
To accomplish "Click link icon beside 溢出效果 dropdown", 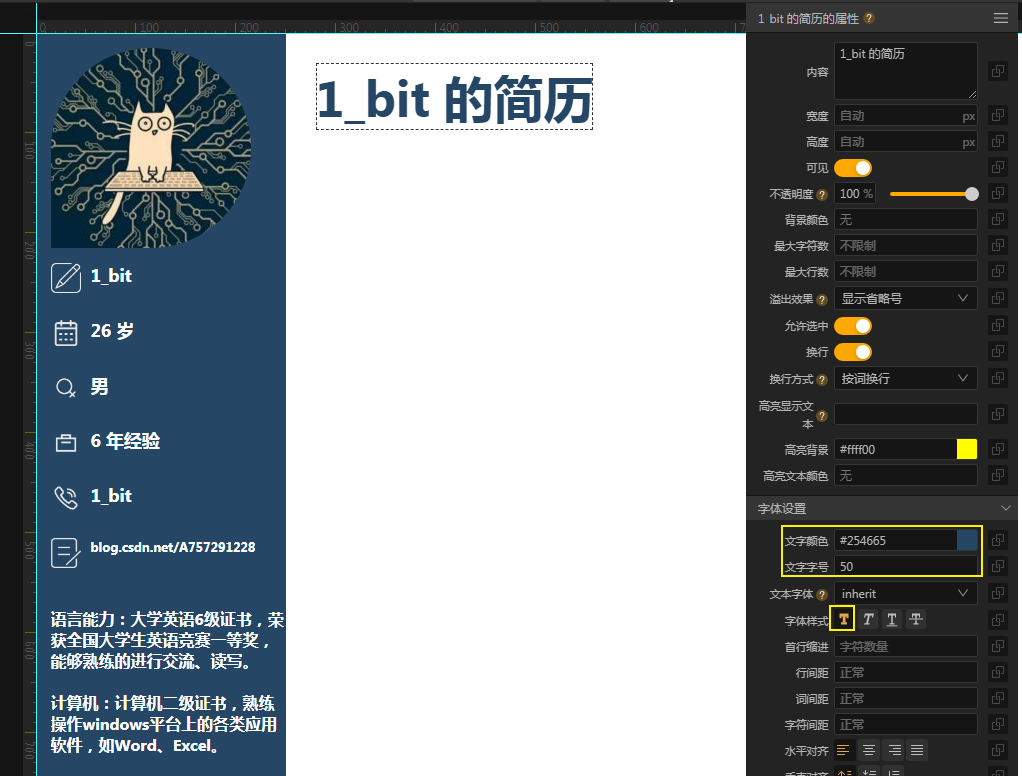I will pyautogui.click(x=997, y=298).
